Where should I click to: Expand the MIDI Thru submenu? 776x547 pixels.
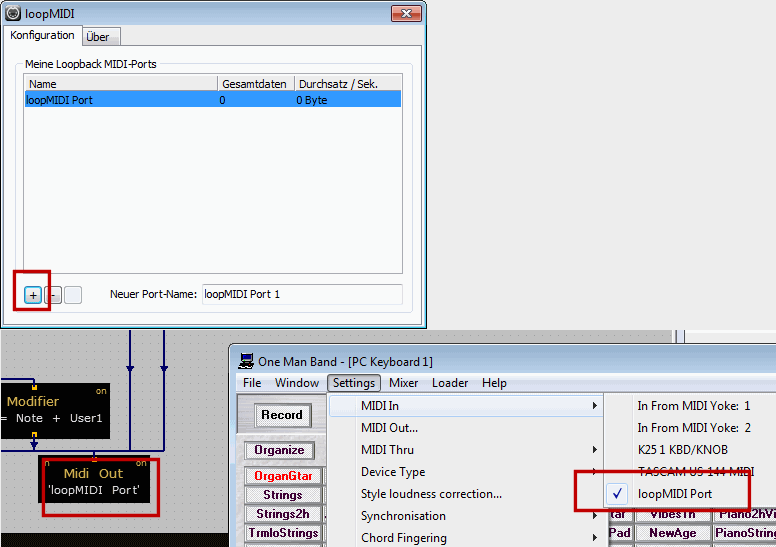coord(465,450)
